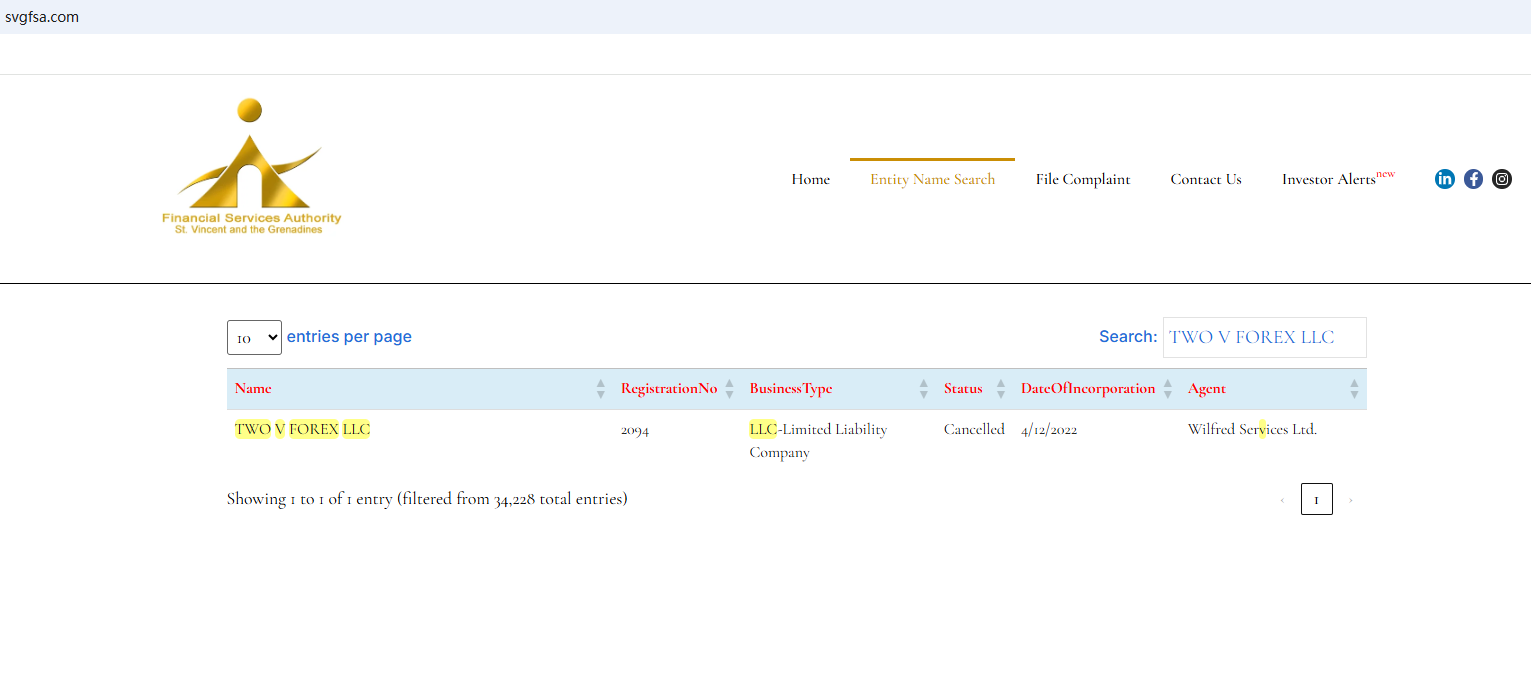Click the Financial Services Authority logo

tap(251, 167)
